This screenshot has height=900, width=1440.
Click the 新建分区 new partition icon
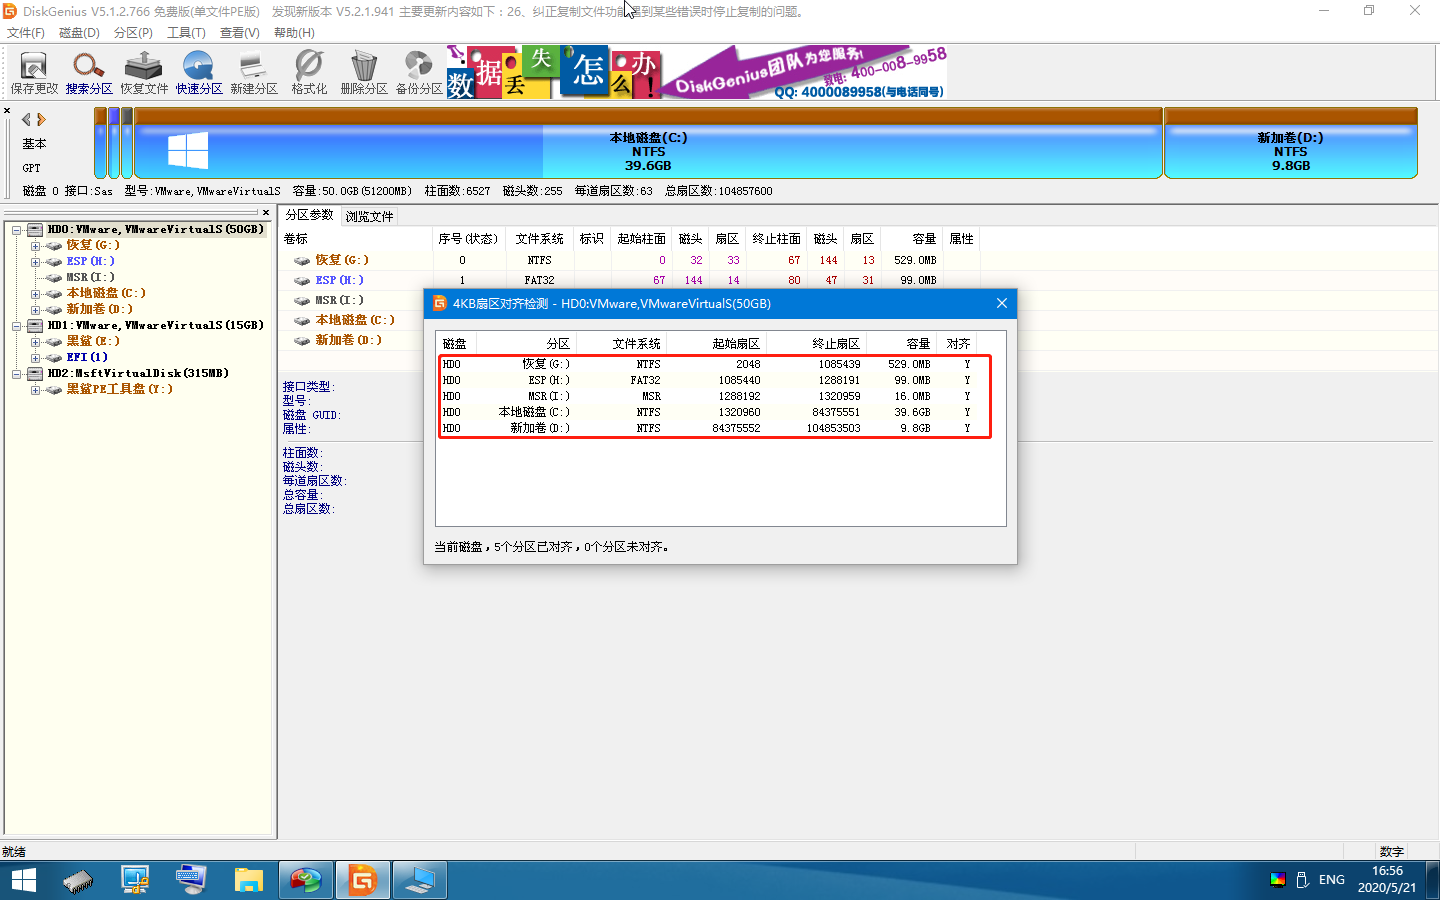[254, 73]
